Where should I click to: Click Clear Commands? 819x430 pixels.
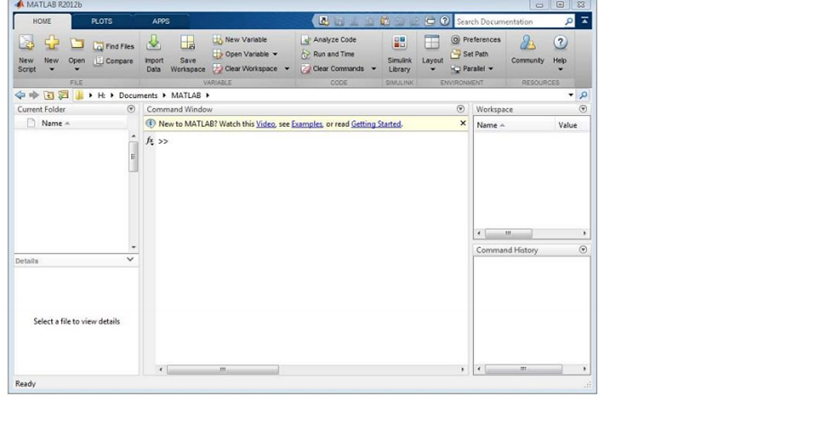pyautogui.click(x=332, y=69)
